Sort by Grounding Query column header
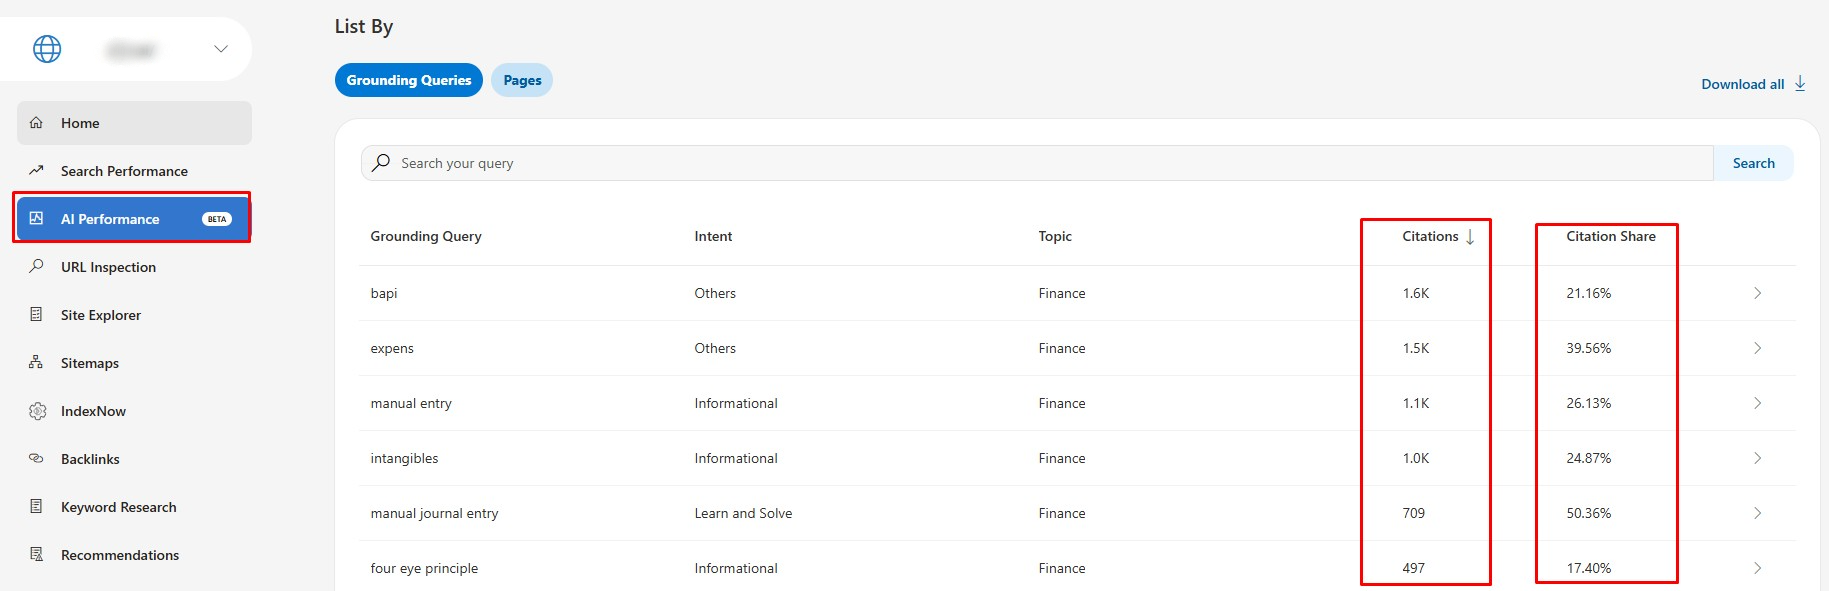 [x=426, y=236]
